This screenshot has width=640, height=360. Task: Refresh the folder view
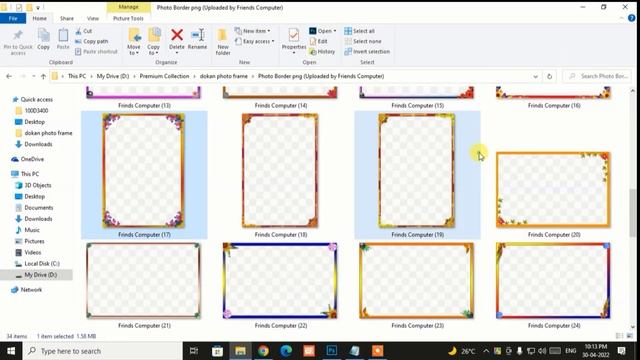pos(549,76)
